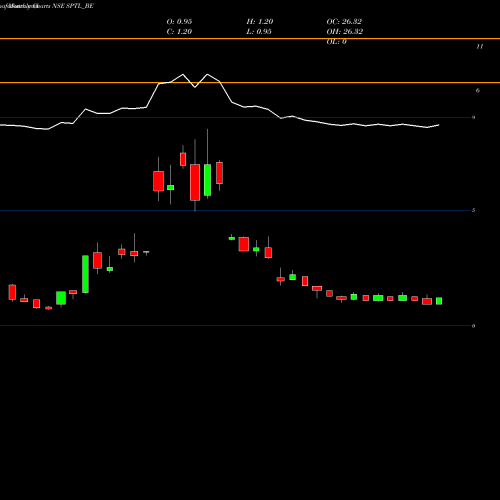Click the "OL: 0" reading

pyautogui.click(x=336, y=41)
